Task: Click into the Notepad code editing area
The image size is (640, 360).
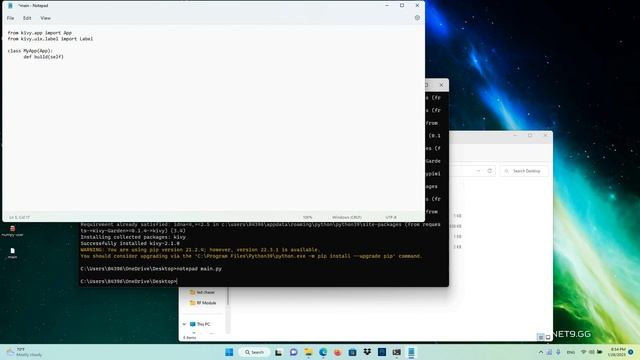Action: [x=213, y=118]
